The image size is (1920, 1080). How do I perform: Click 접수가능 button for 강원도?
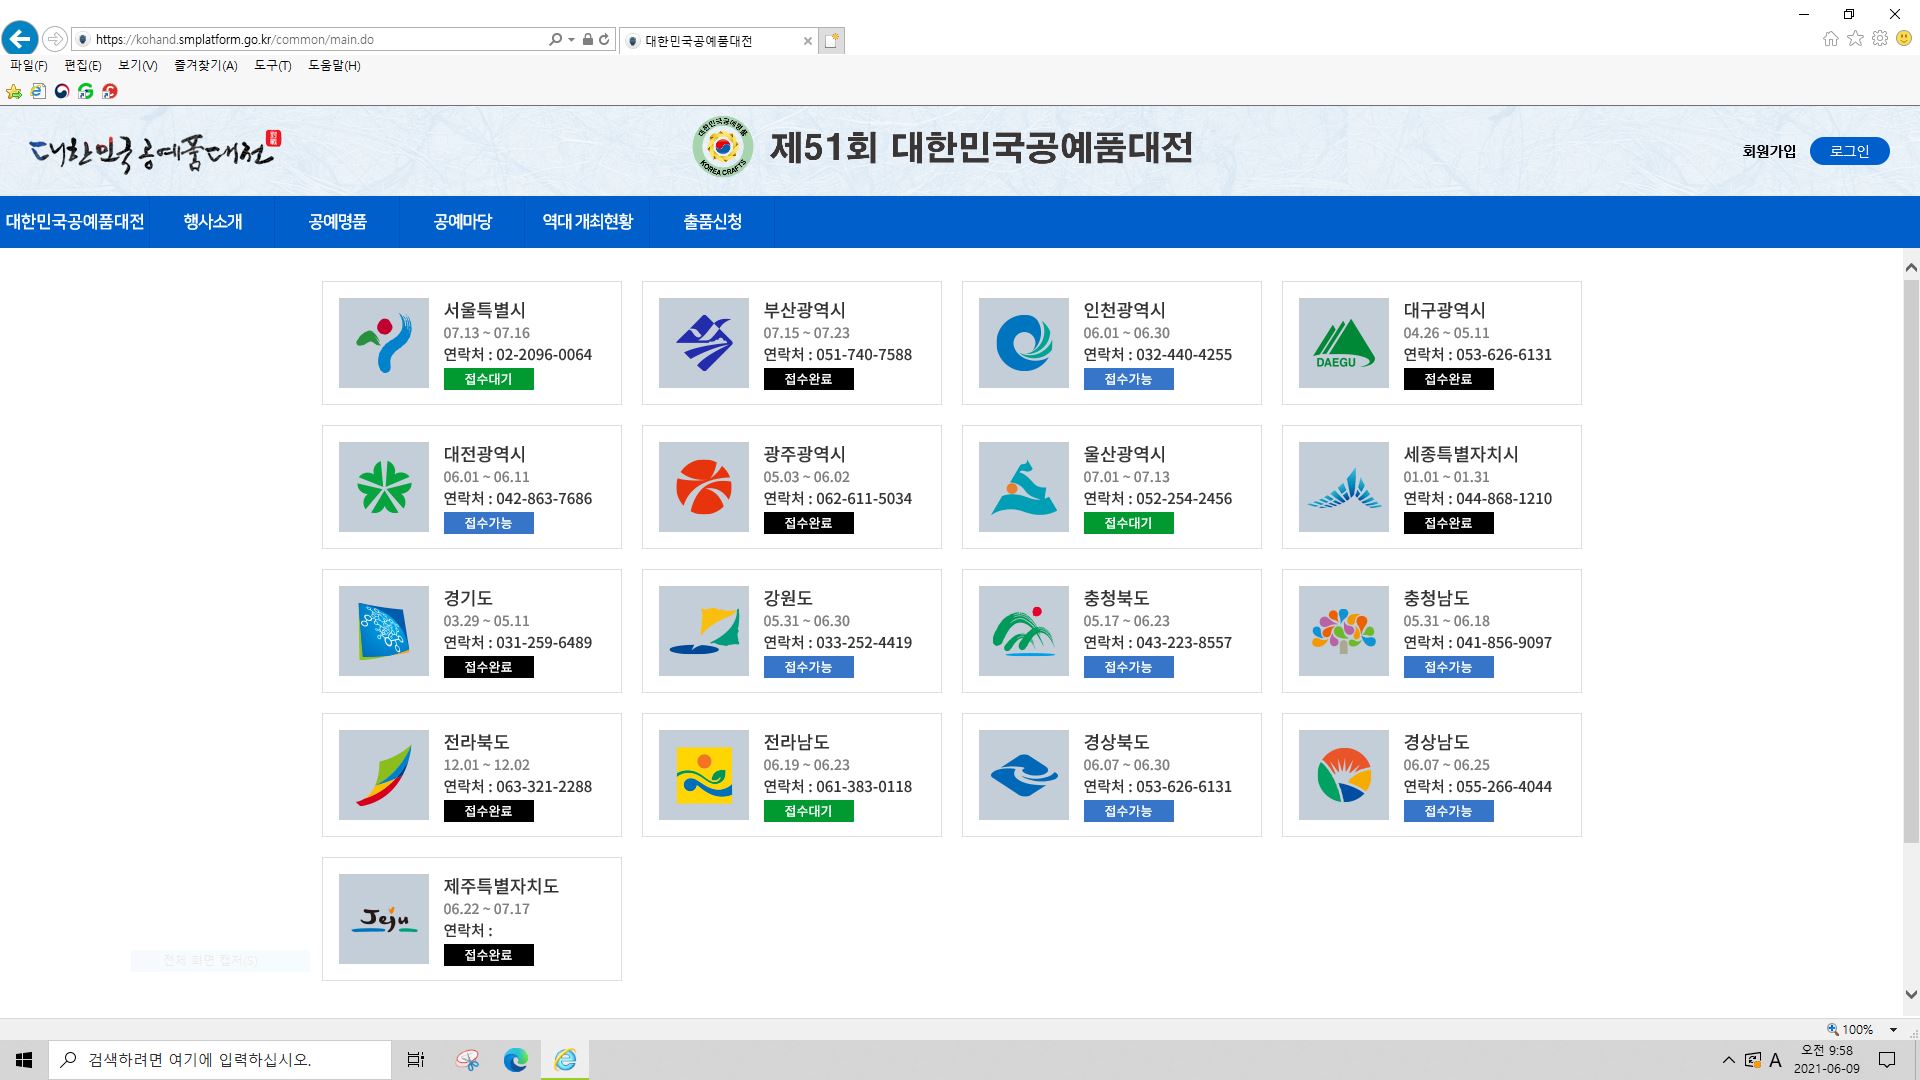pos(808,667)
